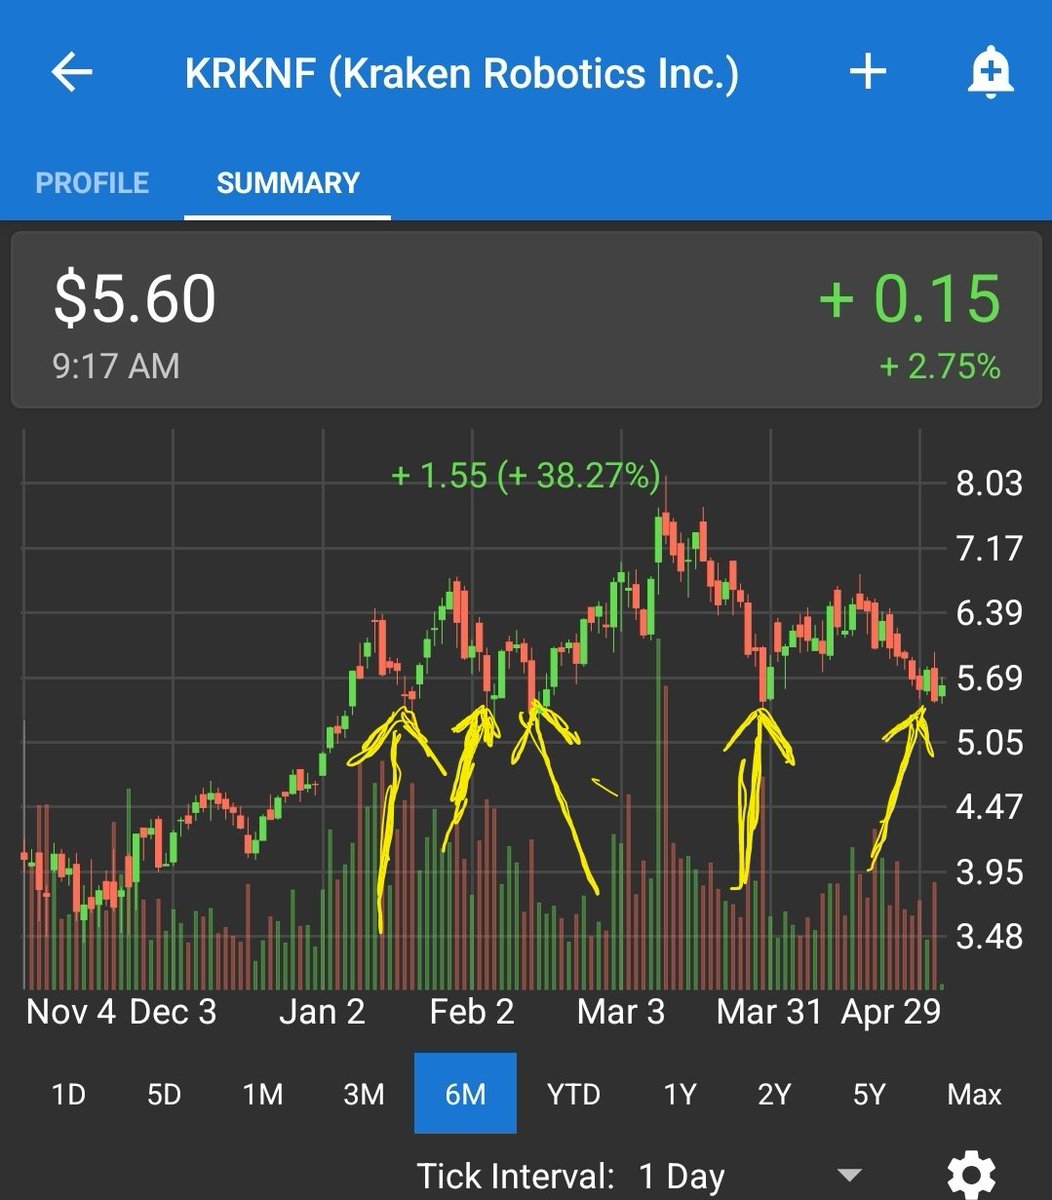Screen dimensions: 1052x1200
Task: Set chart range to 1D
Action: [68, 1094]
